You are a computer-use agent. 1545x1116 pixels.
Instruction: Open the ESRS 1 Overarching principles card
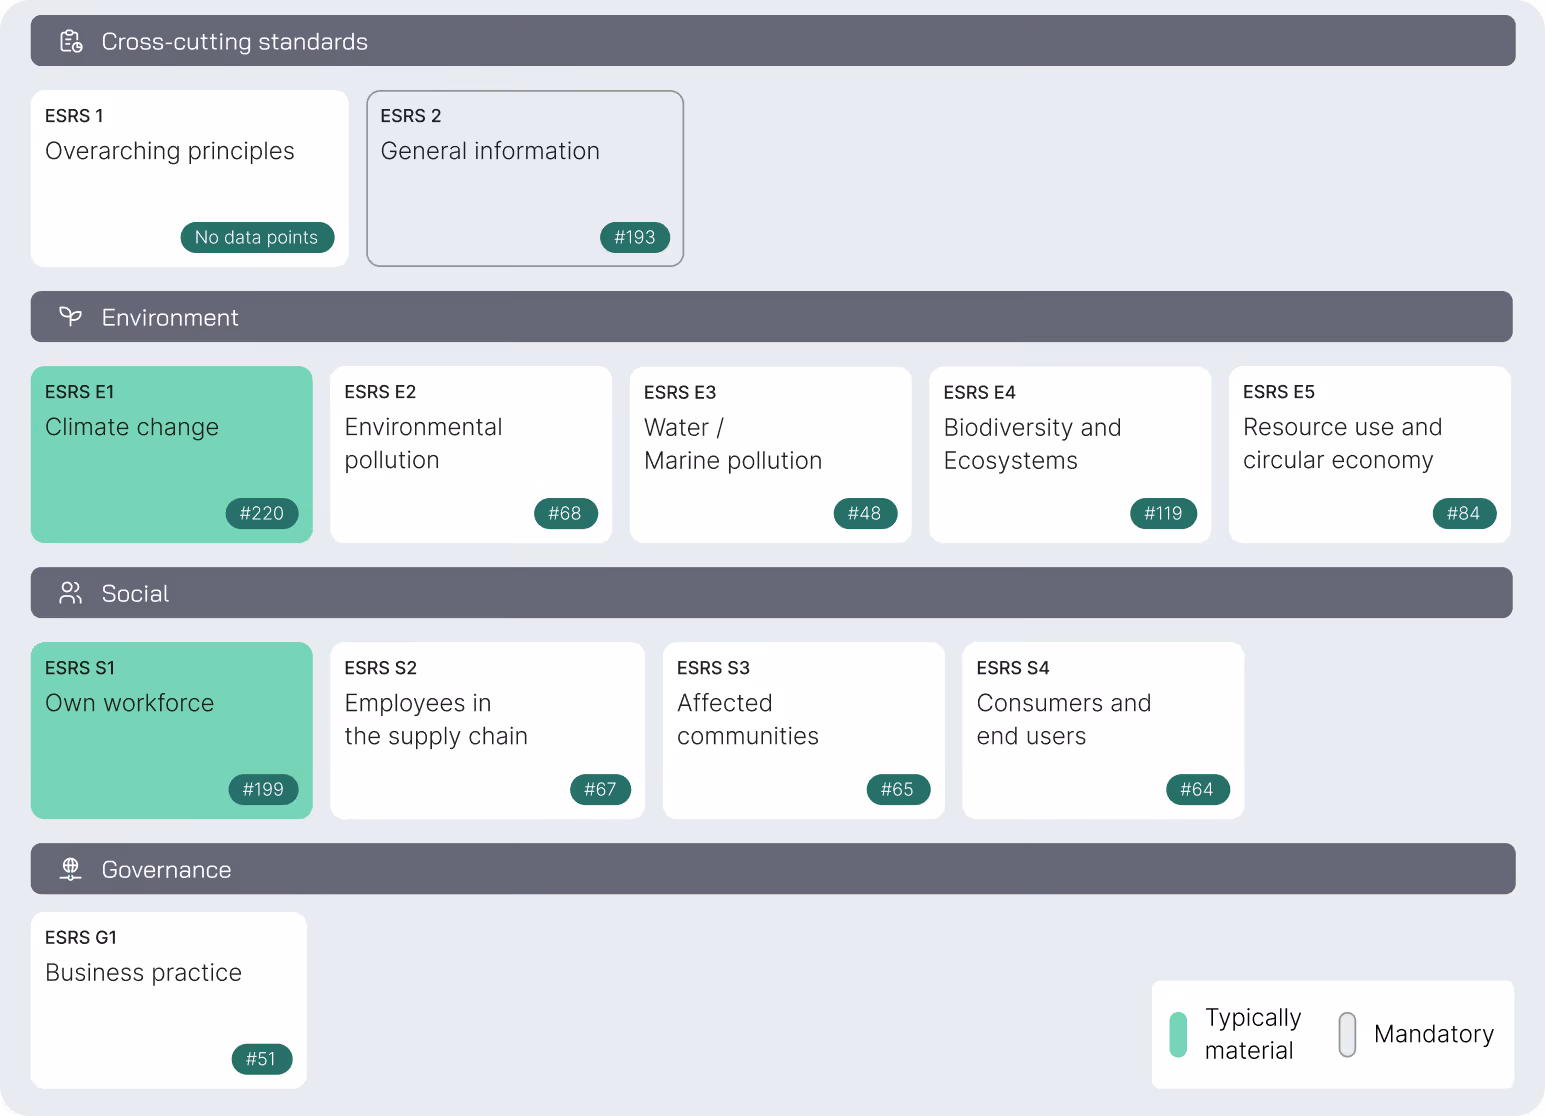pyautogui.click(x=190, y=179)
